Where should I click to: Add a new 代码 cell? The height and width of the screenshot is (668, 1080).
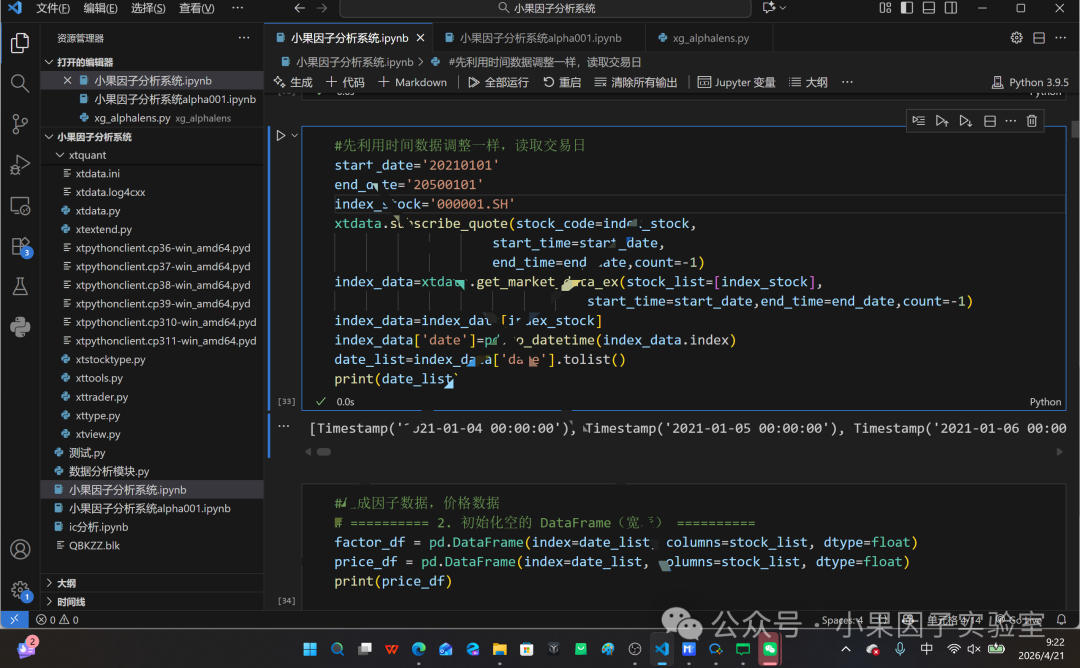point(345,82)
